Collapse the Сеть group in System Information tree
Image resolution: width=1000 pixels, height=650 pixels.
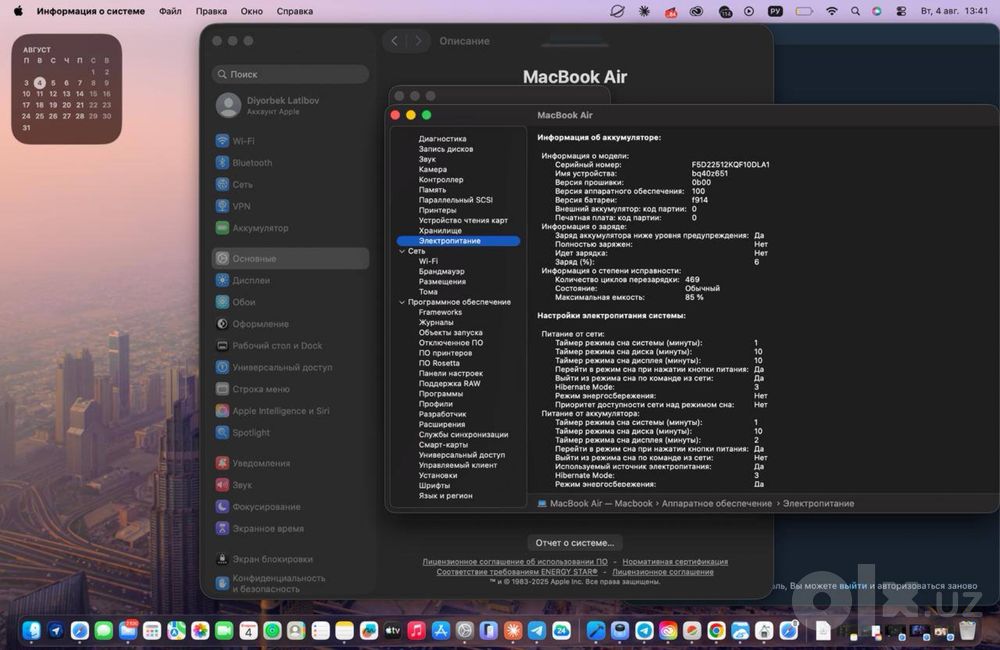pos(402,251)
